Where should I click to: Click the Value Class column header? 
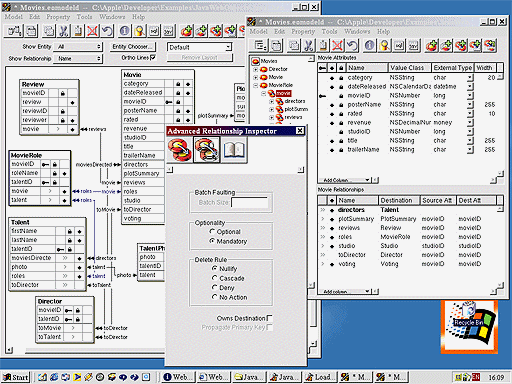[409, 68]
